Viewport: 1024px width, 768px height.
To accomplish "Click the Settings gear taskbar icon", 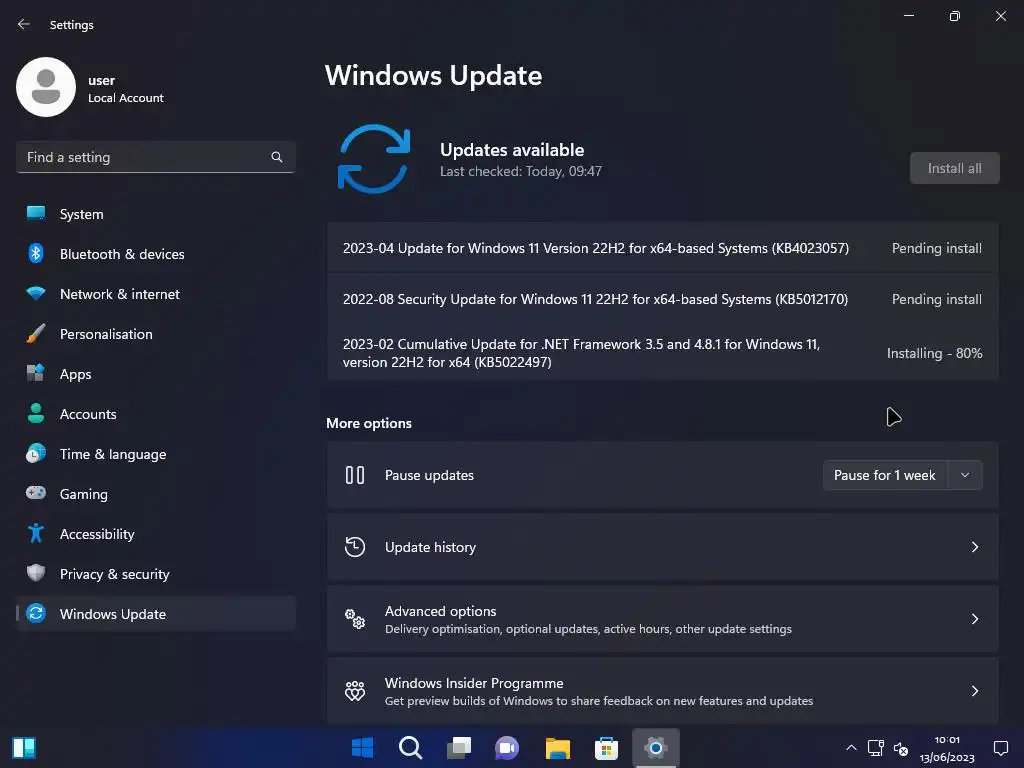I will 656,748.
